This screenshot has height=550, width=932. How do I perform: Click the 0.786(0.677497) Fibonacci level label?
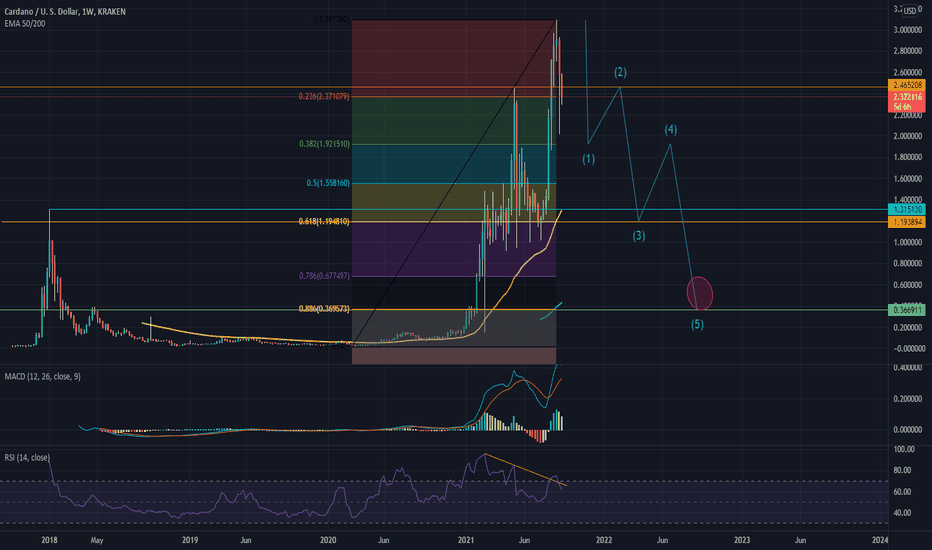click(x=325, y=276)
